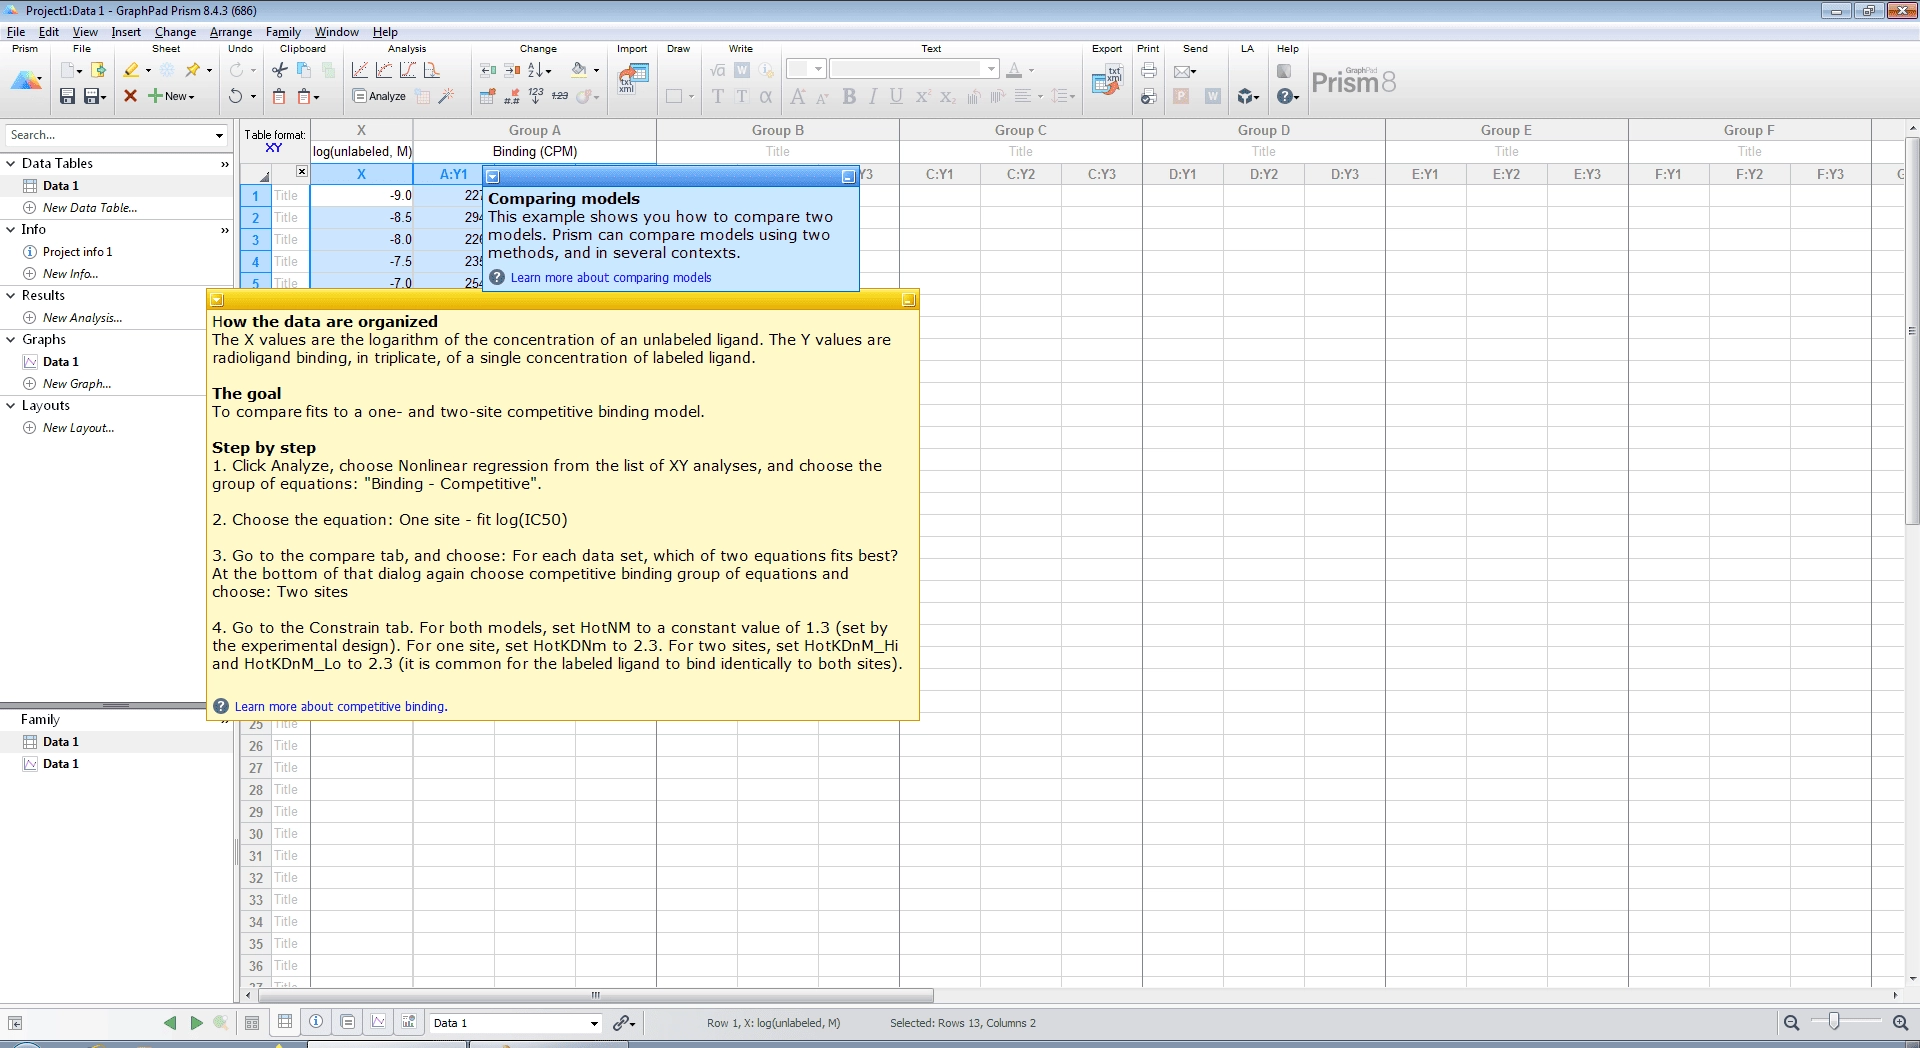Collapse the Info section
The width and height of the screenshot is (1920, 1048).
[11, 230]
